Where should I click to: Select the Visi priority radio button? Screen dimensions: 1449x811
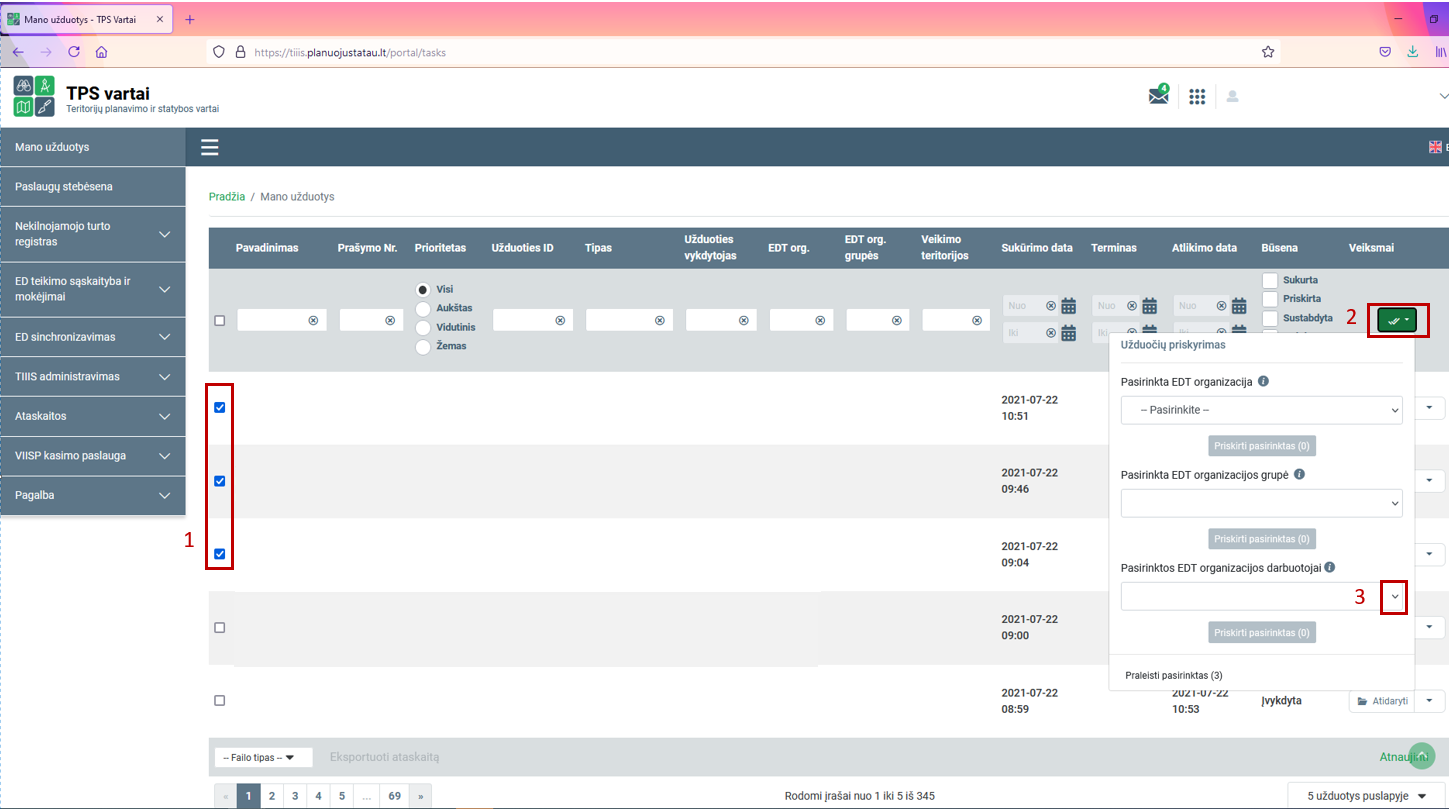(x=423, y=289)
